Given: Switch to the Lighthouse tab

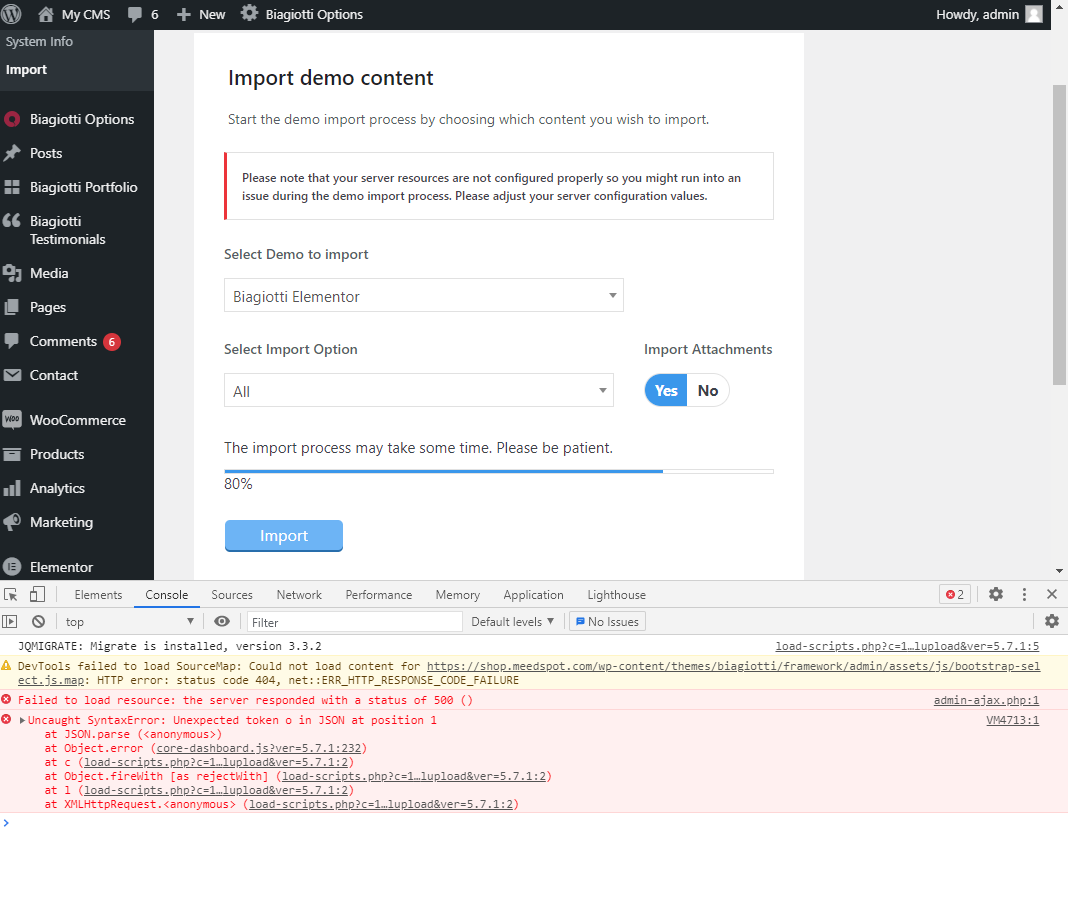Looking at the screenshot, I should (616, 594).
